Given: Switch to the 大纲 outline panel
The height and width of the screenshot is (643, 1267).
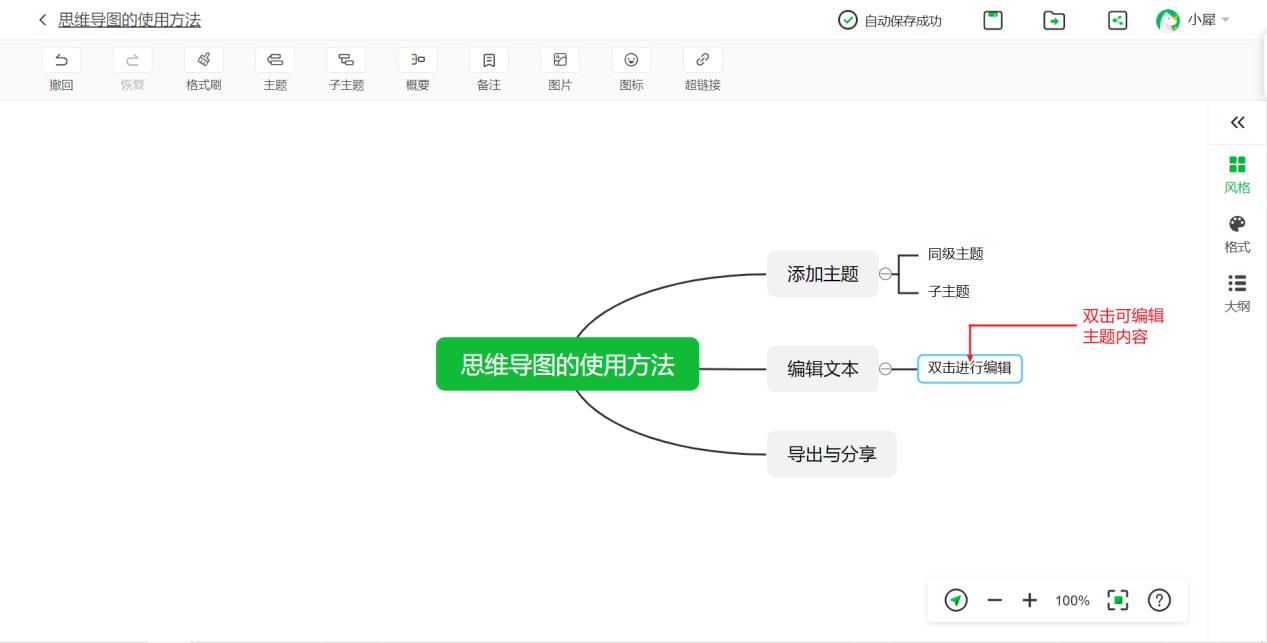Looking at the screenshot, I should click(x=1237, y=292).
